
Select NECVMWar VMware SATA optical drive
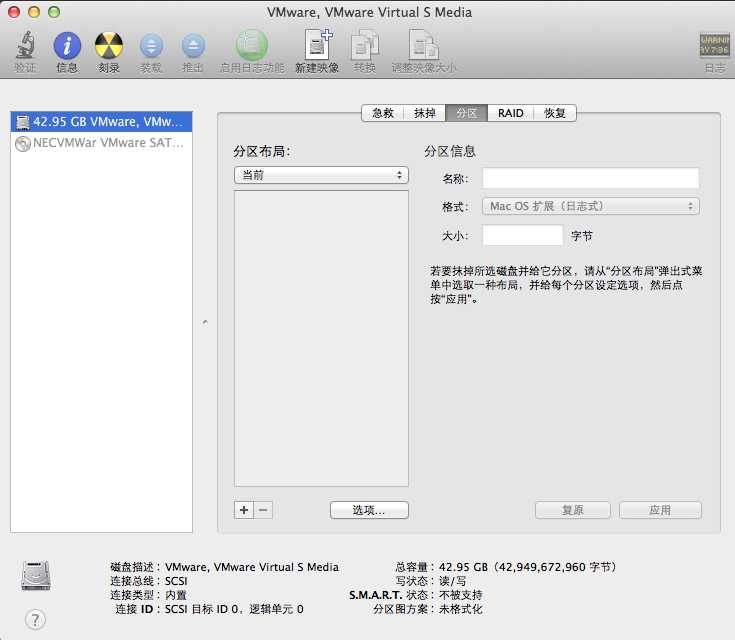point(101,143)
